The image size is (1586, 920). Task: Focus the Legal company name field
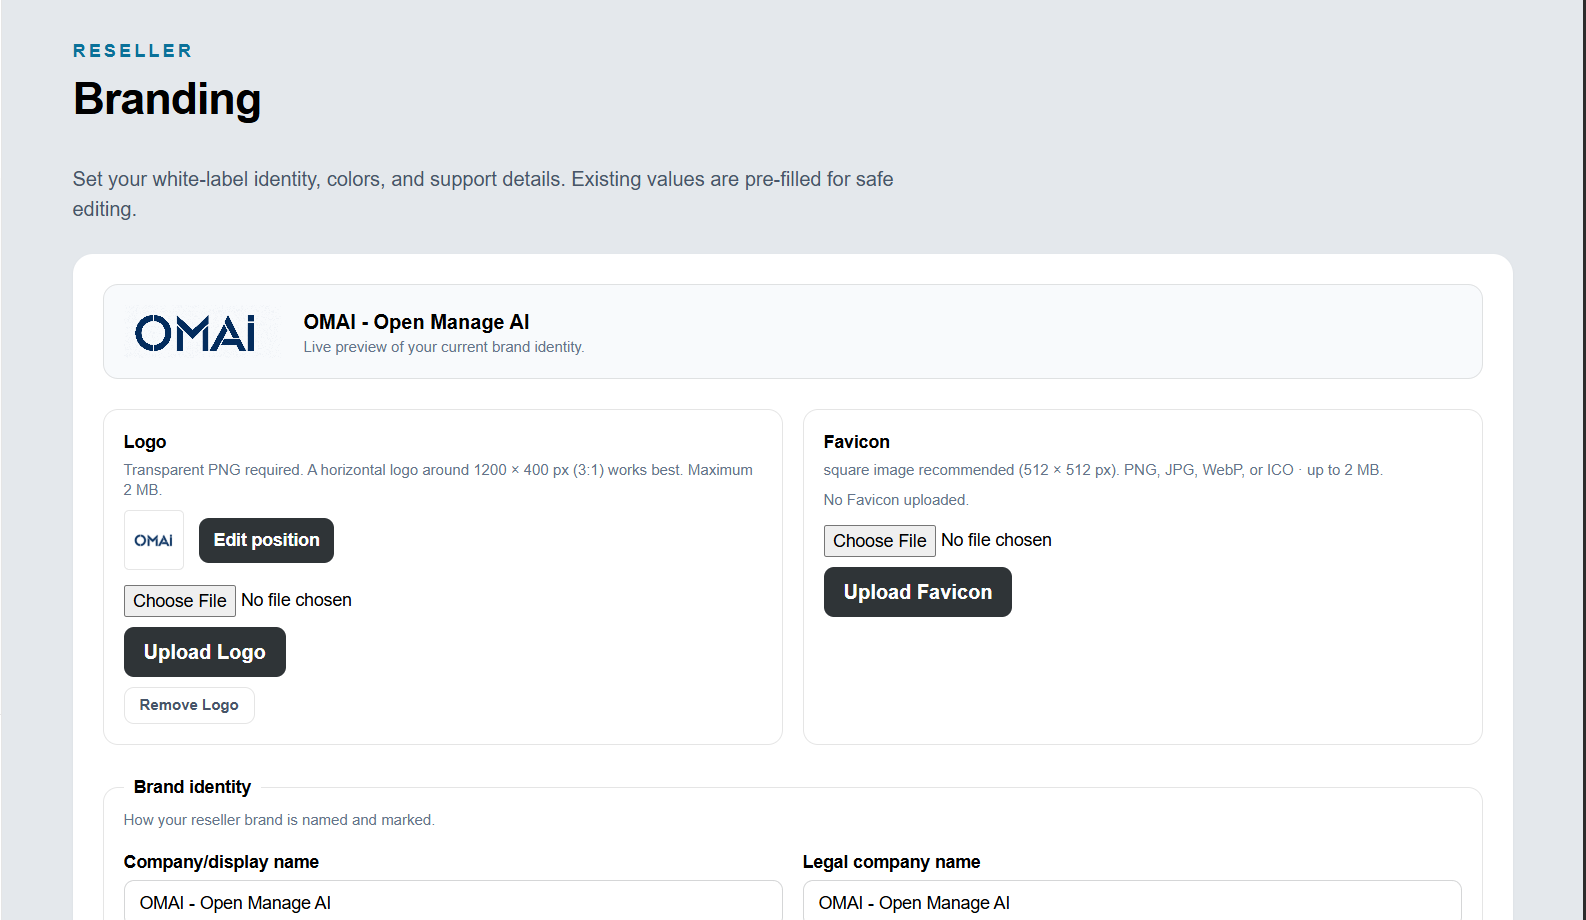(1132, 900)
